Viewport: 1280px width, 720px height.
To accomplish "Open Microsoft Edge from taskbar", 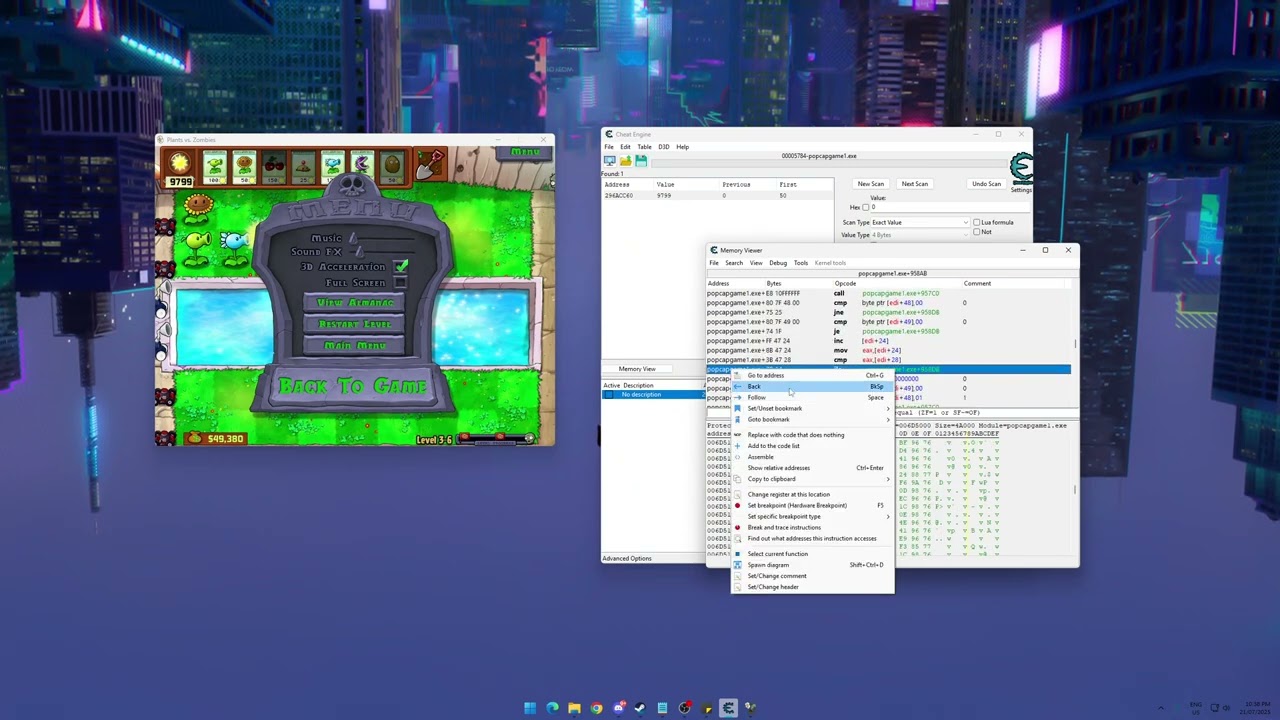I will [x=552, y=708].
